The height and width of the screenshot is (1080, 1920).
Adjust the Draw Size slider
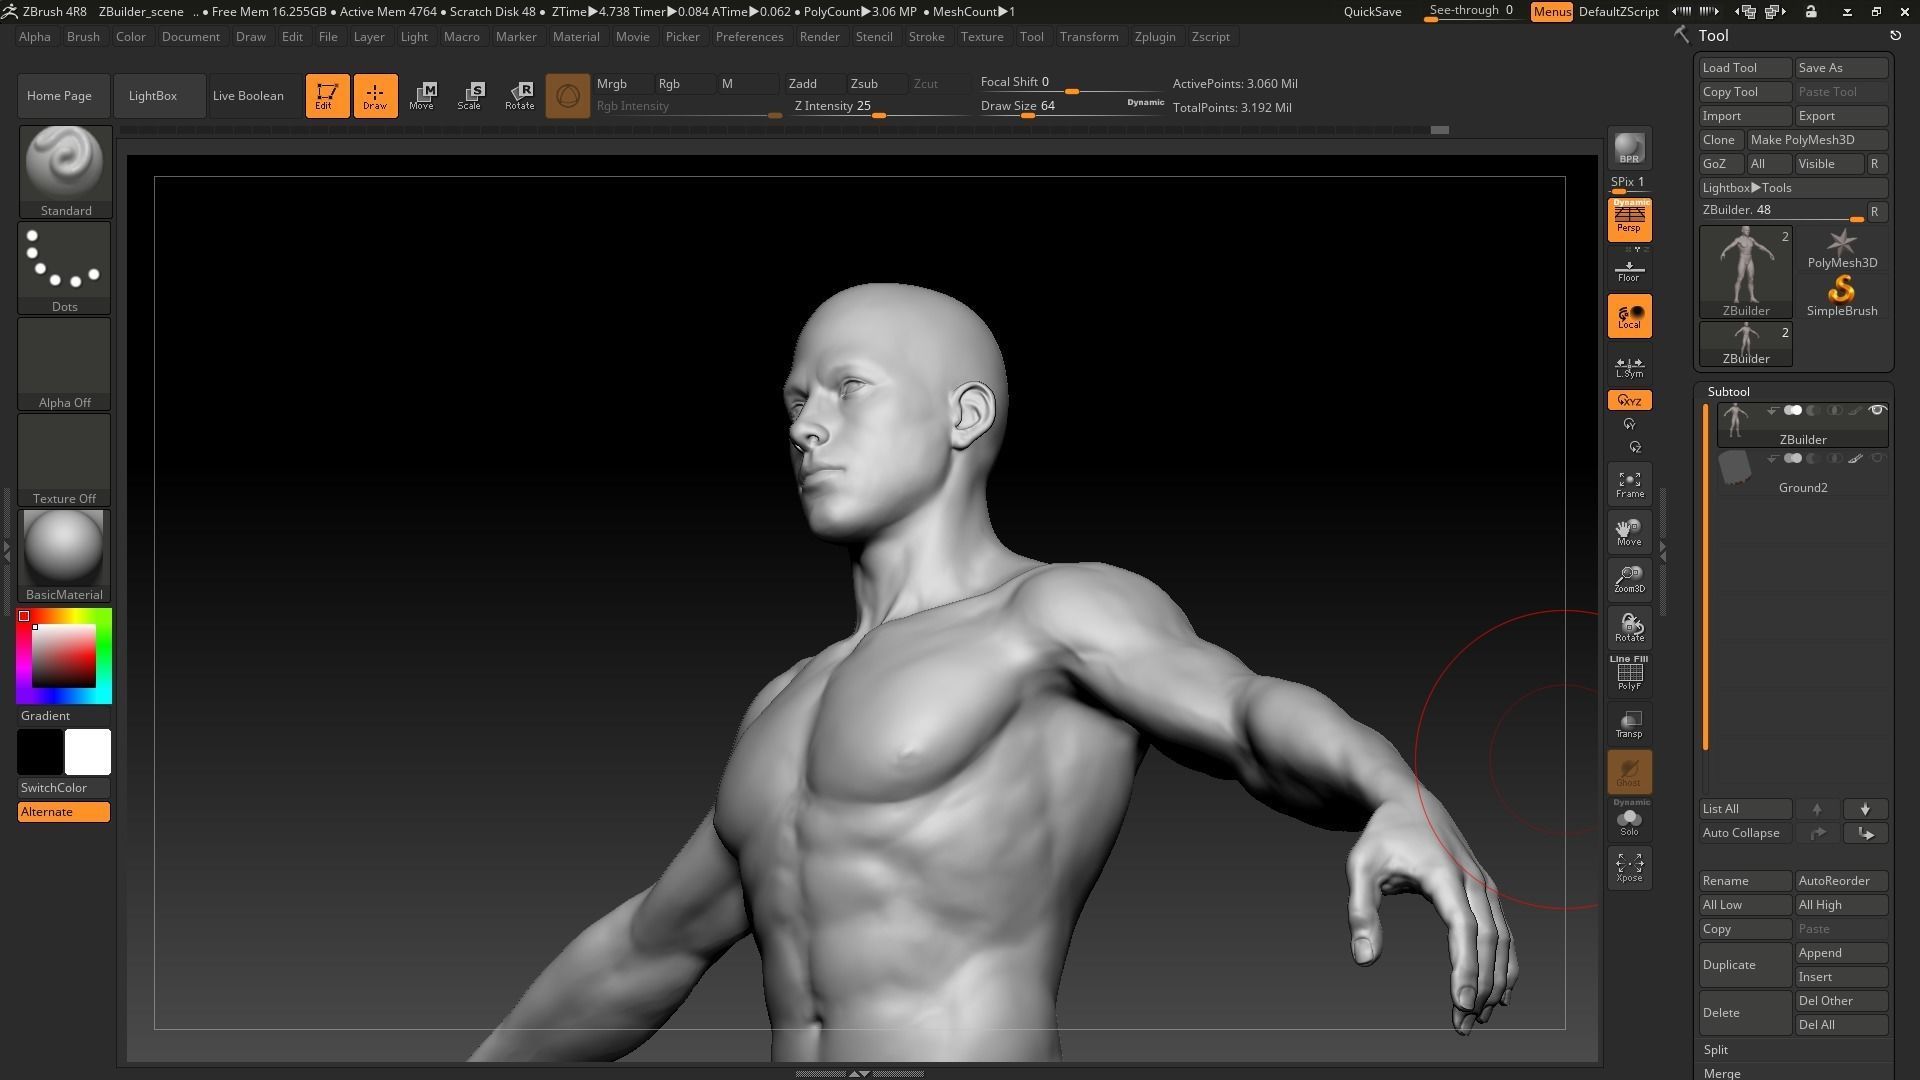coord(1071,107)
